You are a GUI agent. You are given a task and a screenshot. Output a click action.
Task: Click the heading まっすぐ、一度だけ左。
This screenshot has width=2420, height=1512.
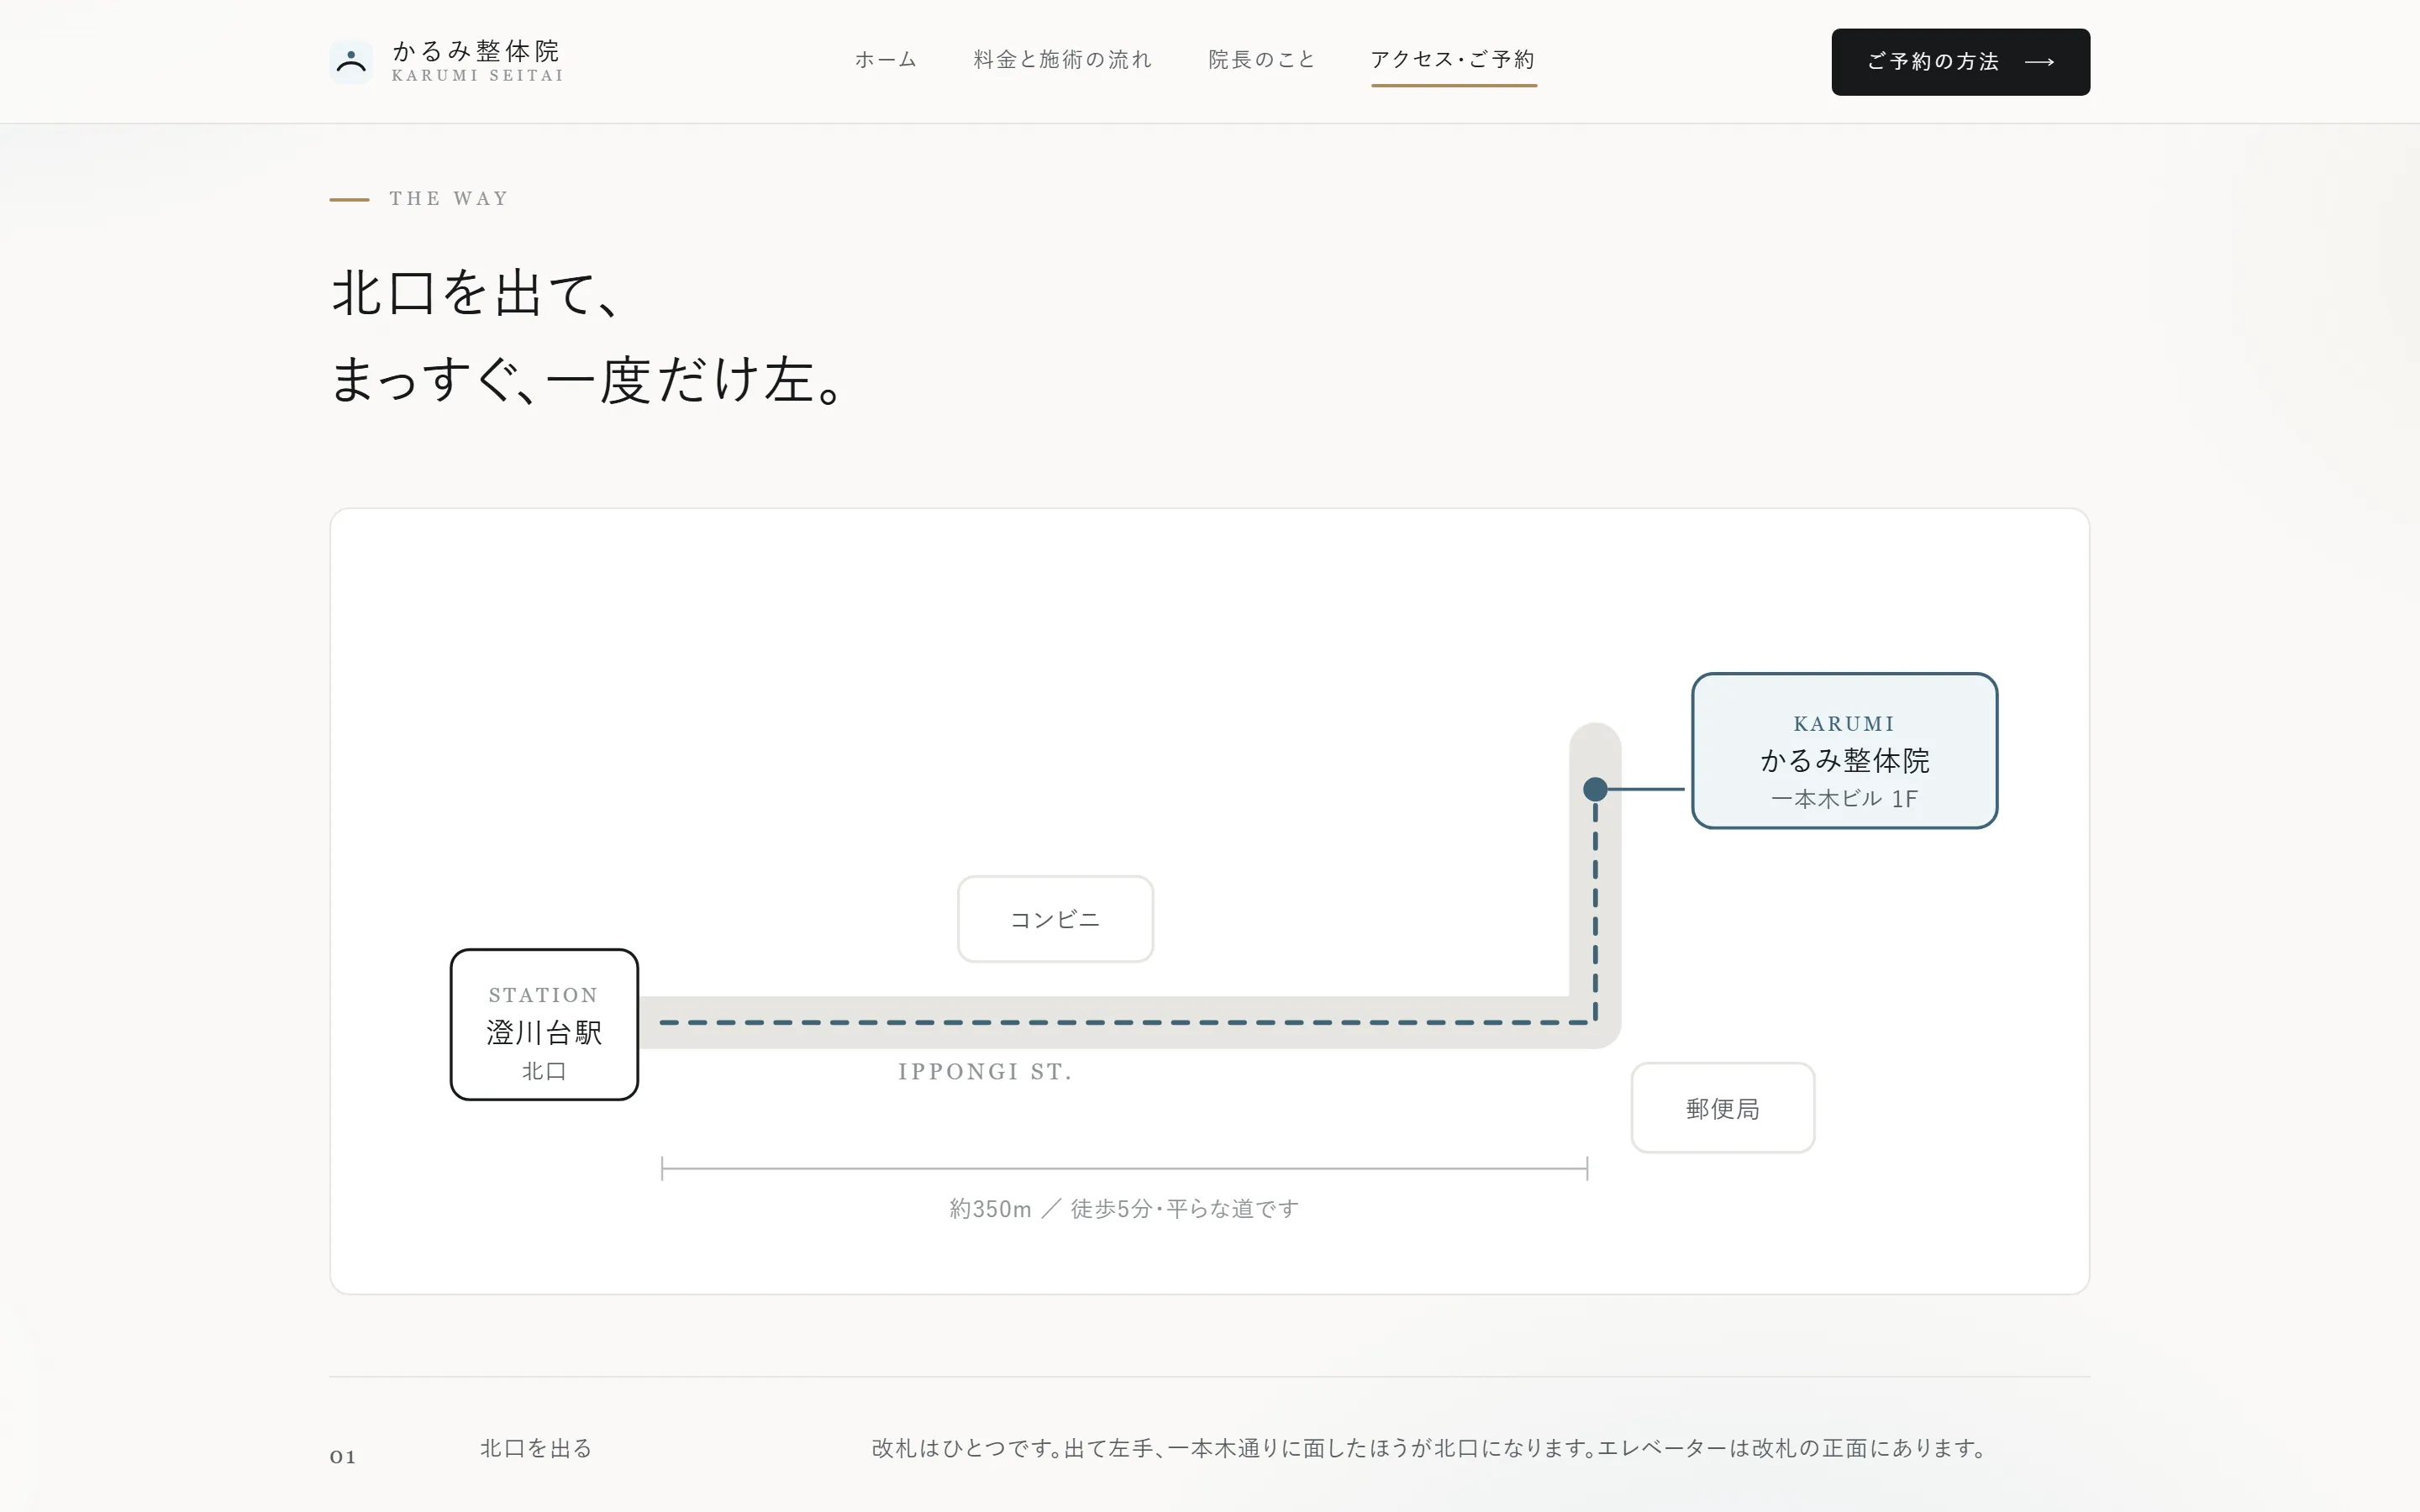[x=590, y=381]
